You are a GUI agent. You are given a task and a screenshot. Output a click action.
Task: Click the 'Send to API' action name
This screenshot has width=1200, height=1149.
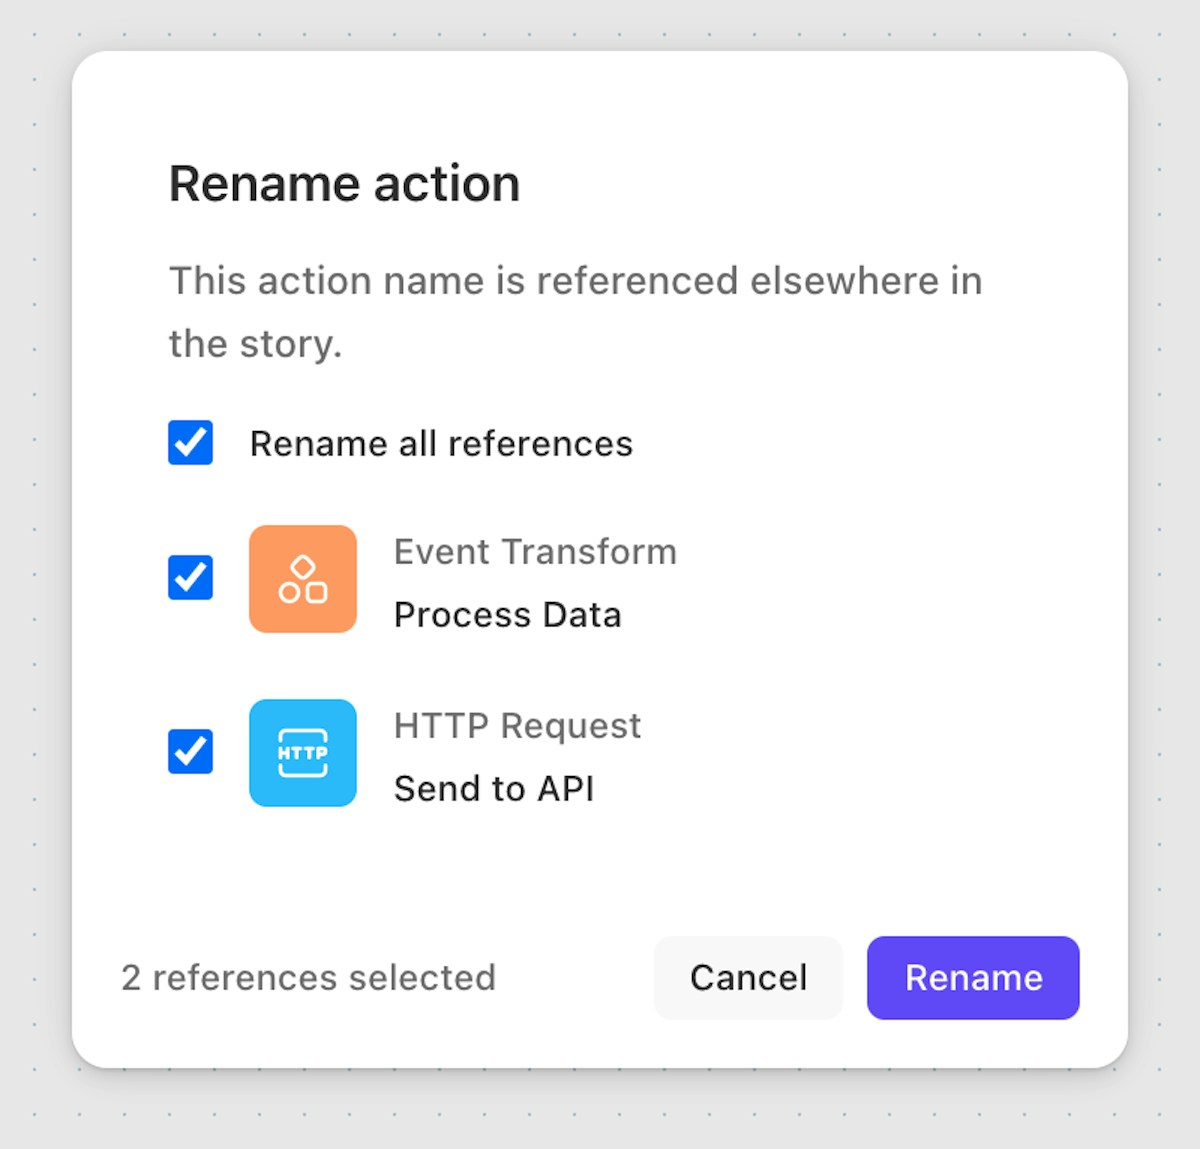click(494, 789)
